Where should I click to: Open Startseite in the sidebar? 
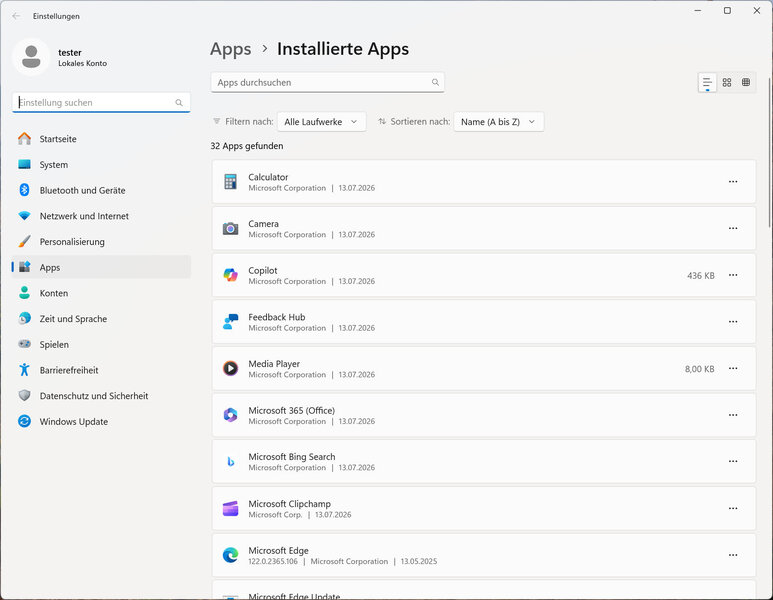101,139
